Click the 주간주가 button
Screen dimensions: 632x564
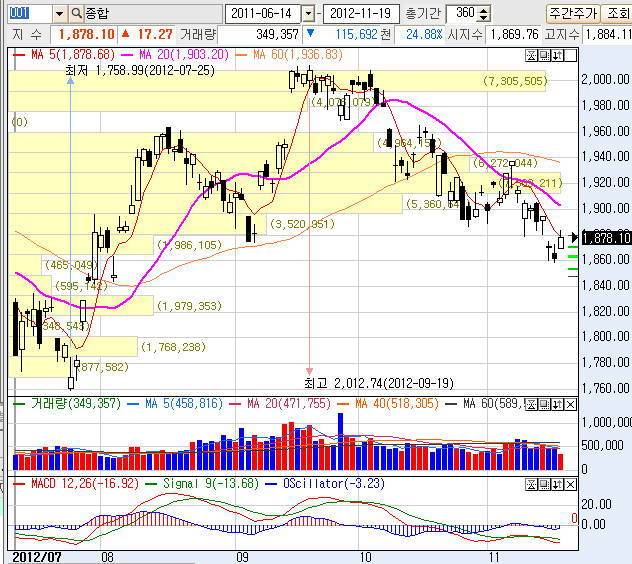coord(573,13)
